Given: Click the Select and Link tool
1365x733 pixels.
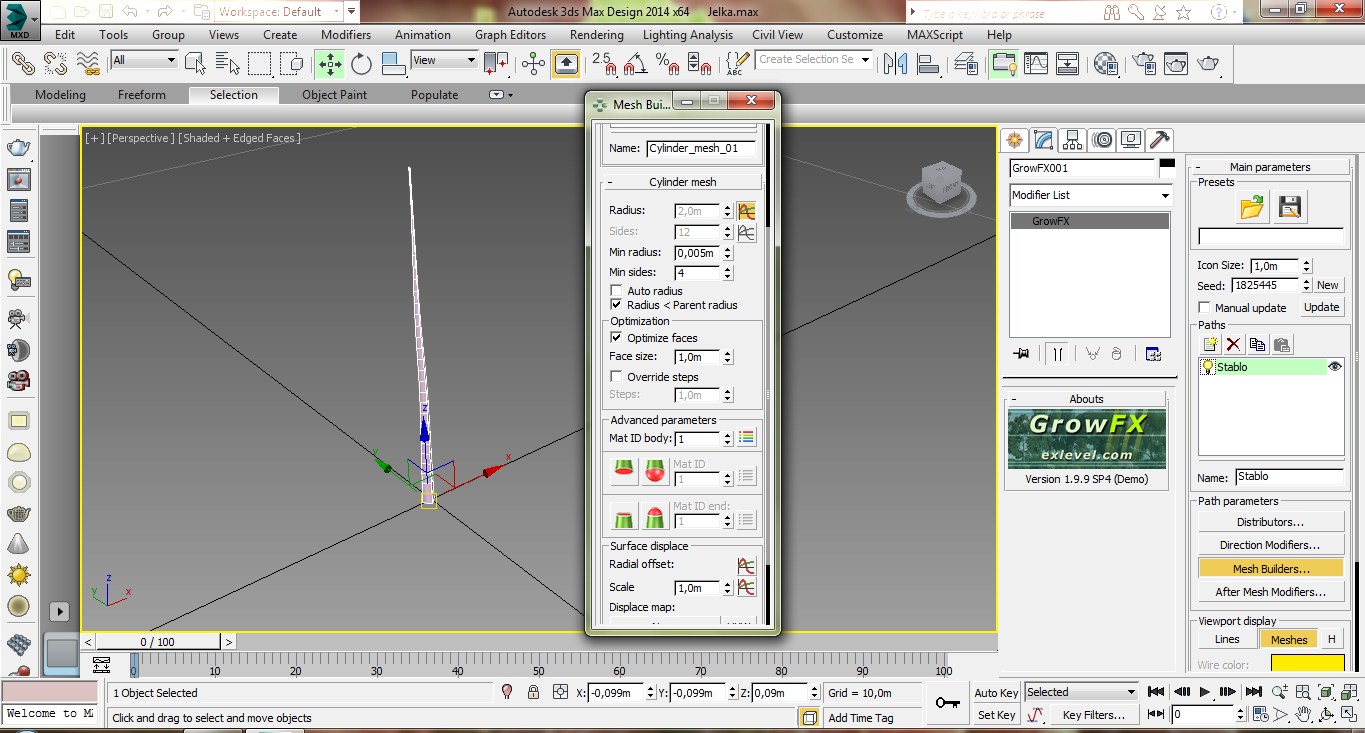Looking at the screenshot, I should [23, 63].
